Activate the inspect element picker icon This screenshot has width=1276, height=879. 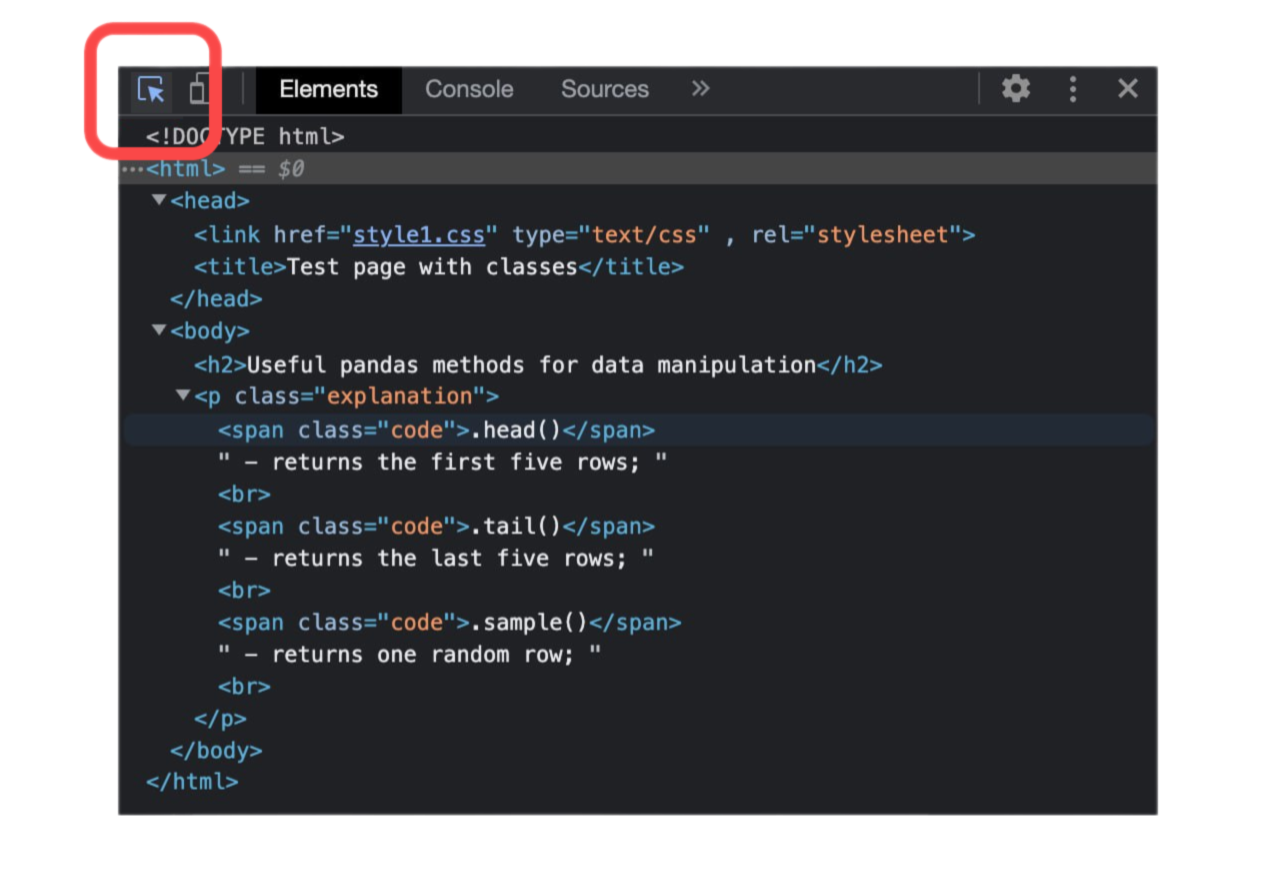pos(151,90)
